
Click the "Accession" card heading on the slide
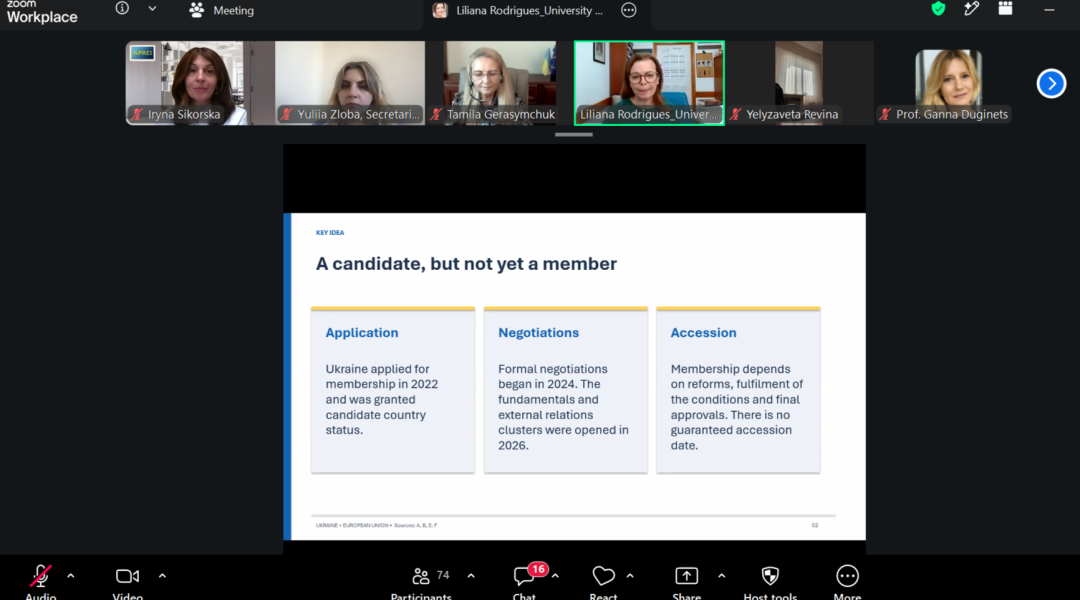[703, 333]
